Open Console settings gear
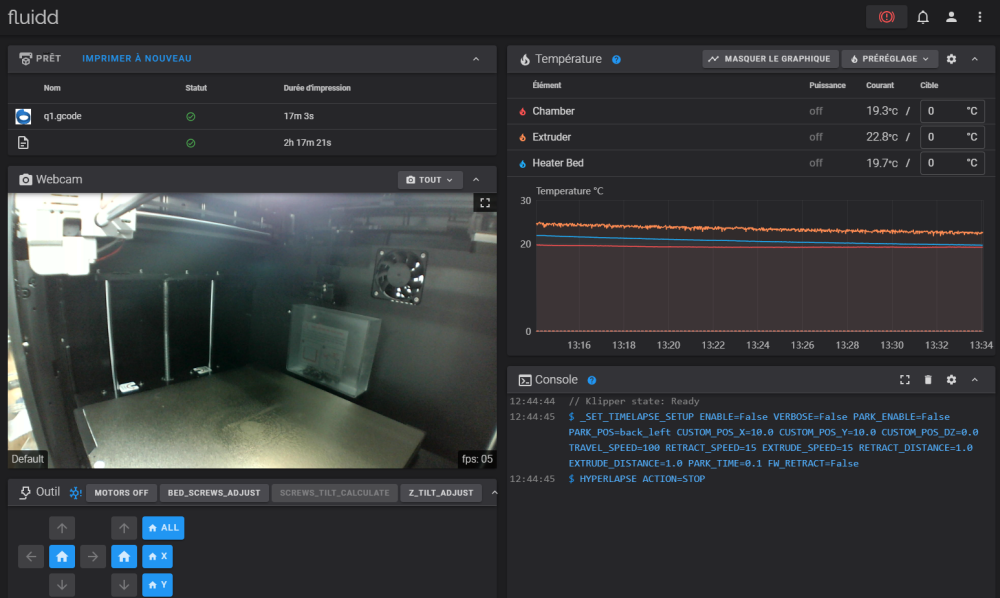 [x=951, y=380]
